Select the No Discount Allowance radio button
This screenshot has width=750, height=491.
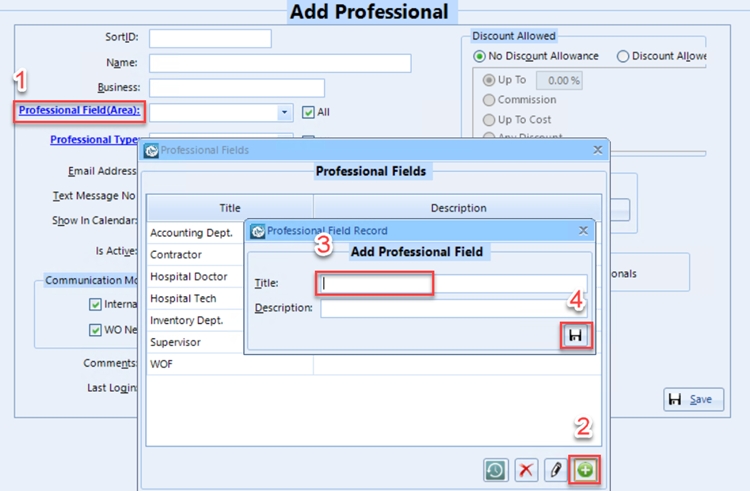pyautogui.click(x=480, y=56)
